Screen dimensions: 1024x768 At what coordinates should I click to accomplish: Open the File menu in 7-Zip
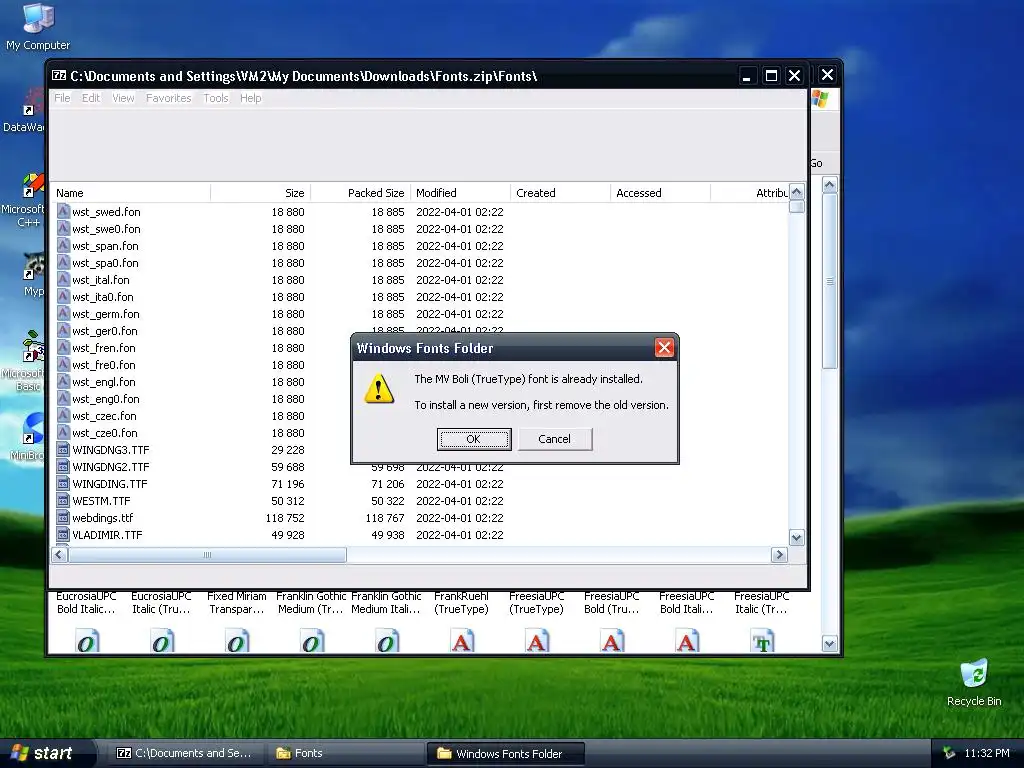pyautogui.click(x=62, y=98)
